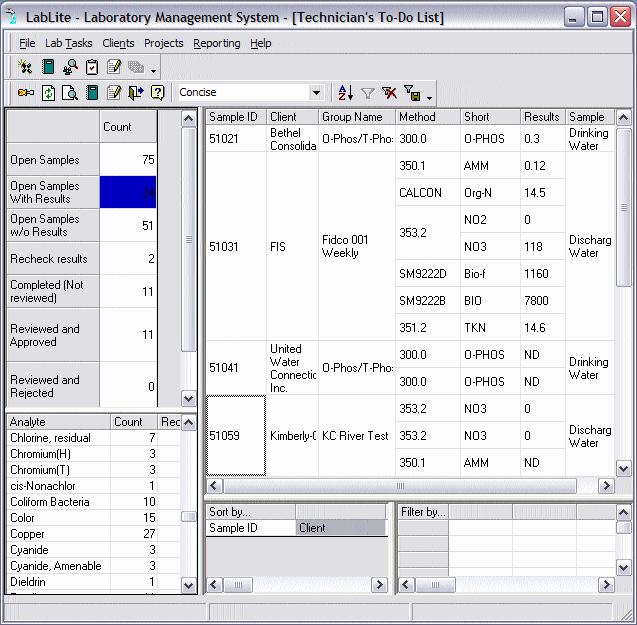Image resolution: width=637 pixels, height=625 pixels.
Task: Open the help question mark icon
Action: tap(158, 93)
